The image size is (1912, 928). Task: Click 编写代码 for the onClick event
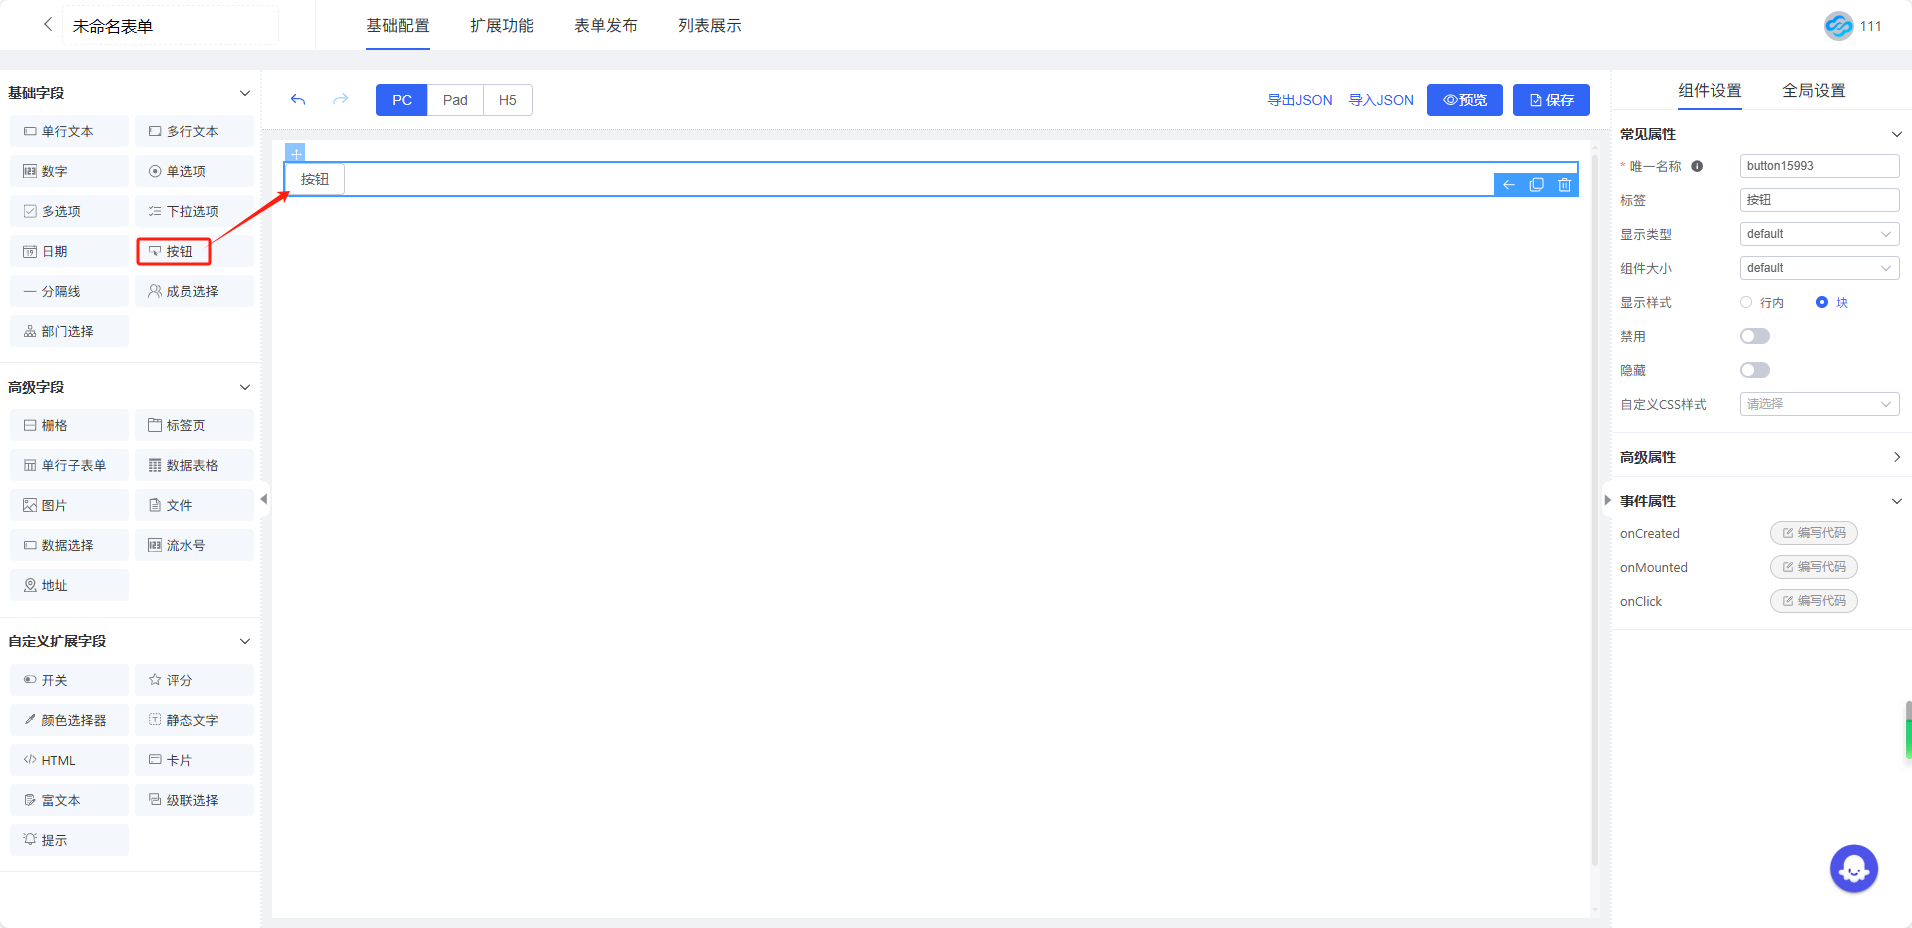(x=1813, y=601)
